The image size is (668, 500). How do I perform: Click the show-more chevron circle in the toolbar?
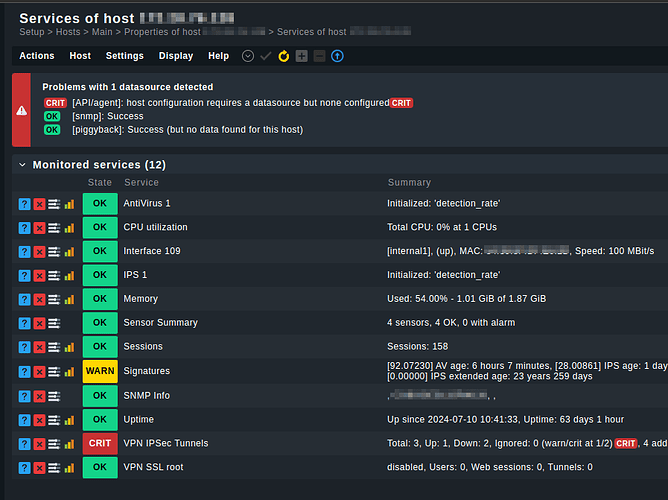248,57
